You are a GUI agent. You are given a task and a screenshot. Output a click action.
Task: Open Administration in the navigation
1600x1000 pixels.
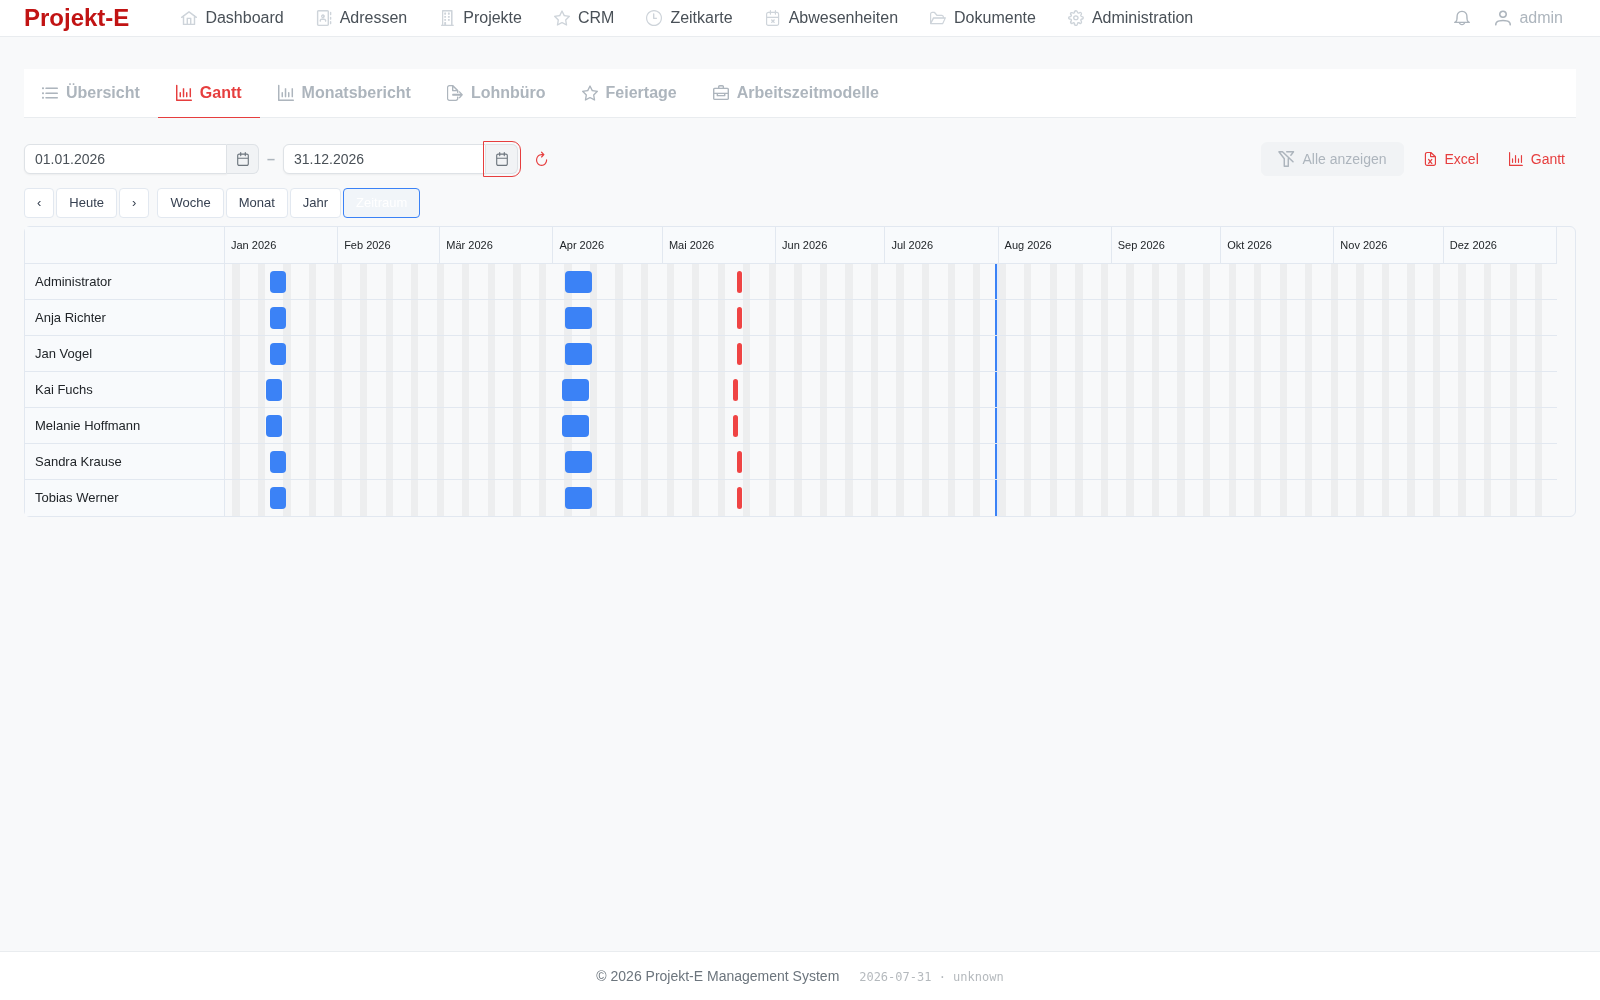point(1130,18)
